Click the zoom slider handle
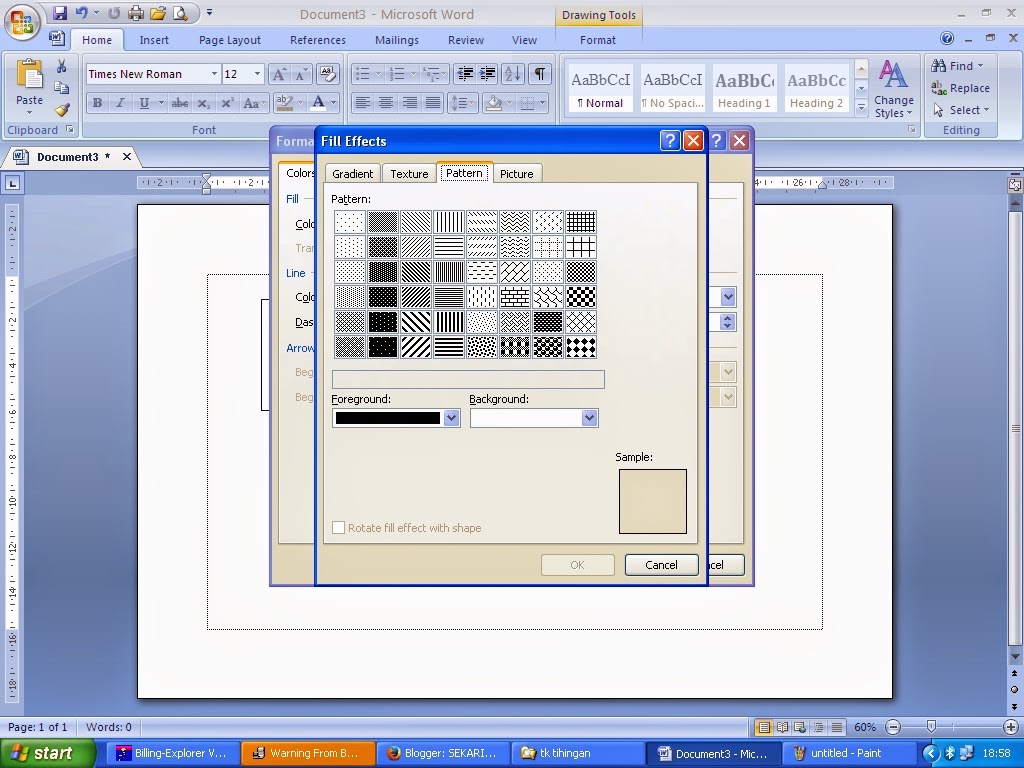 (931, 727)
